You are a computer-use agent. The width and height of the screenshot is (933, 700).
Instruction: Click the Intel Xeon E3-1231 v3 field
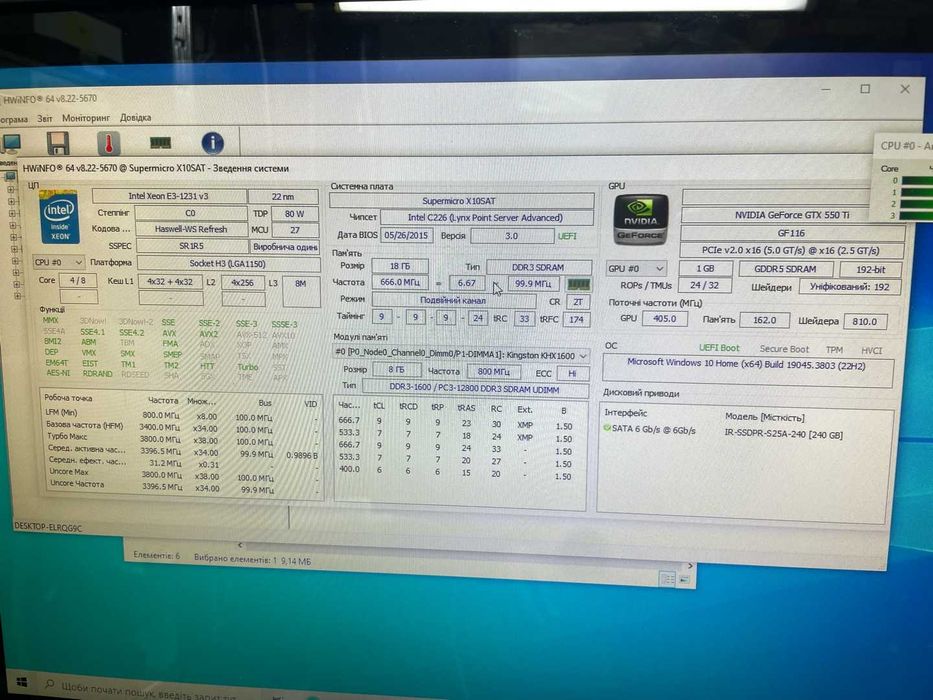[x=169, y=196]
